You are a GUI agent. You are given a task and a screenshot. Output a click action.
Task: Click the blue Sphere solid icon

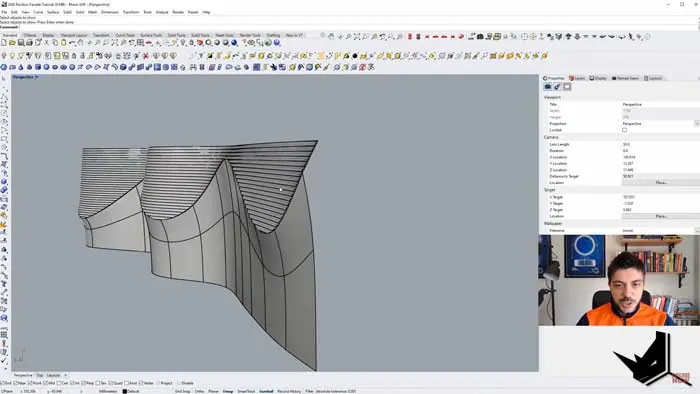[x=46, y=67]
